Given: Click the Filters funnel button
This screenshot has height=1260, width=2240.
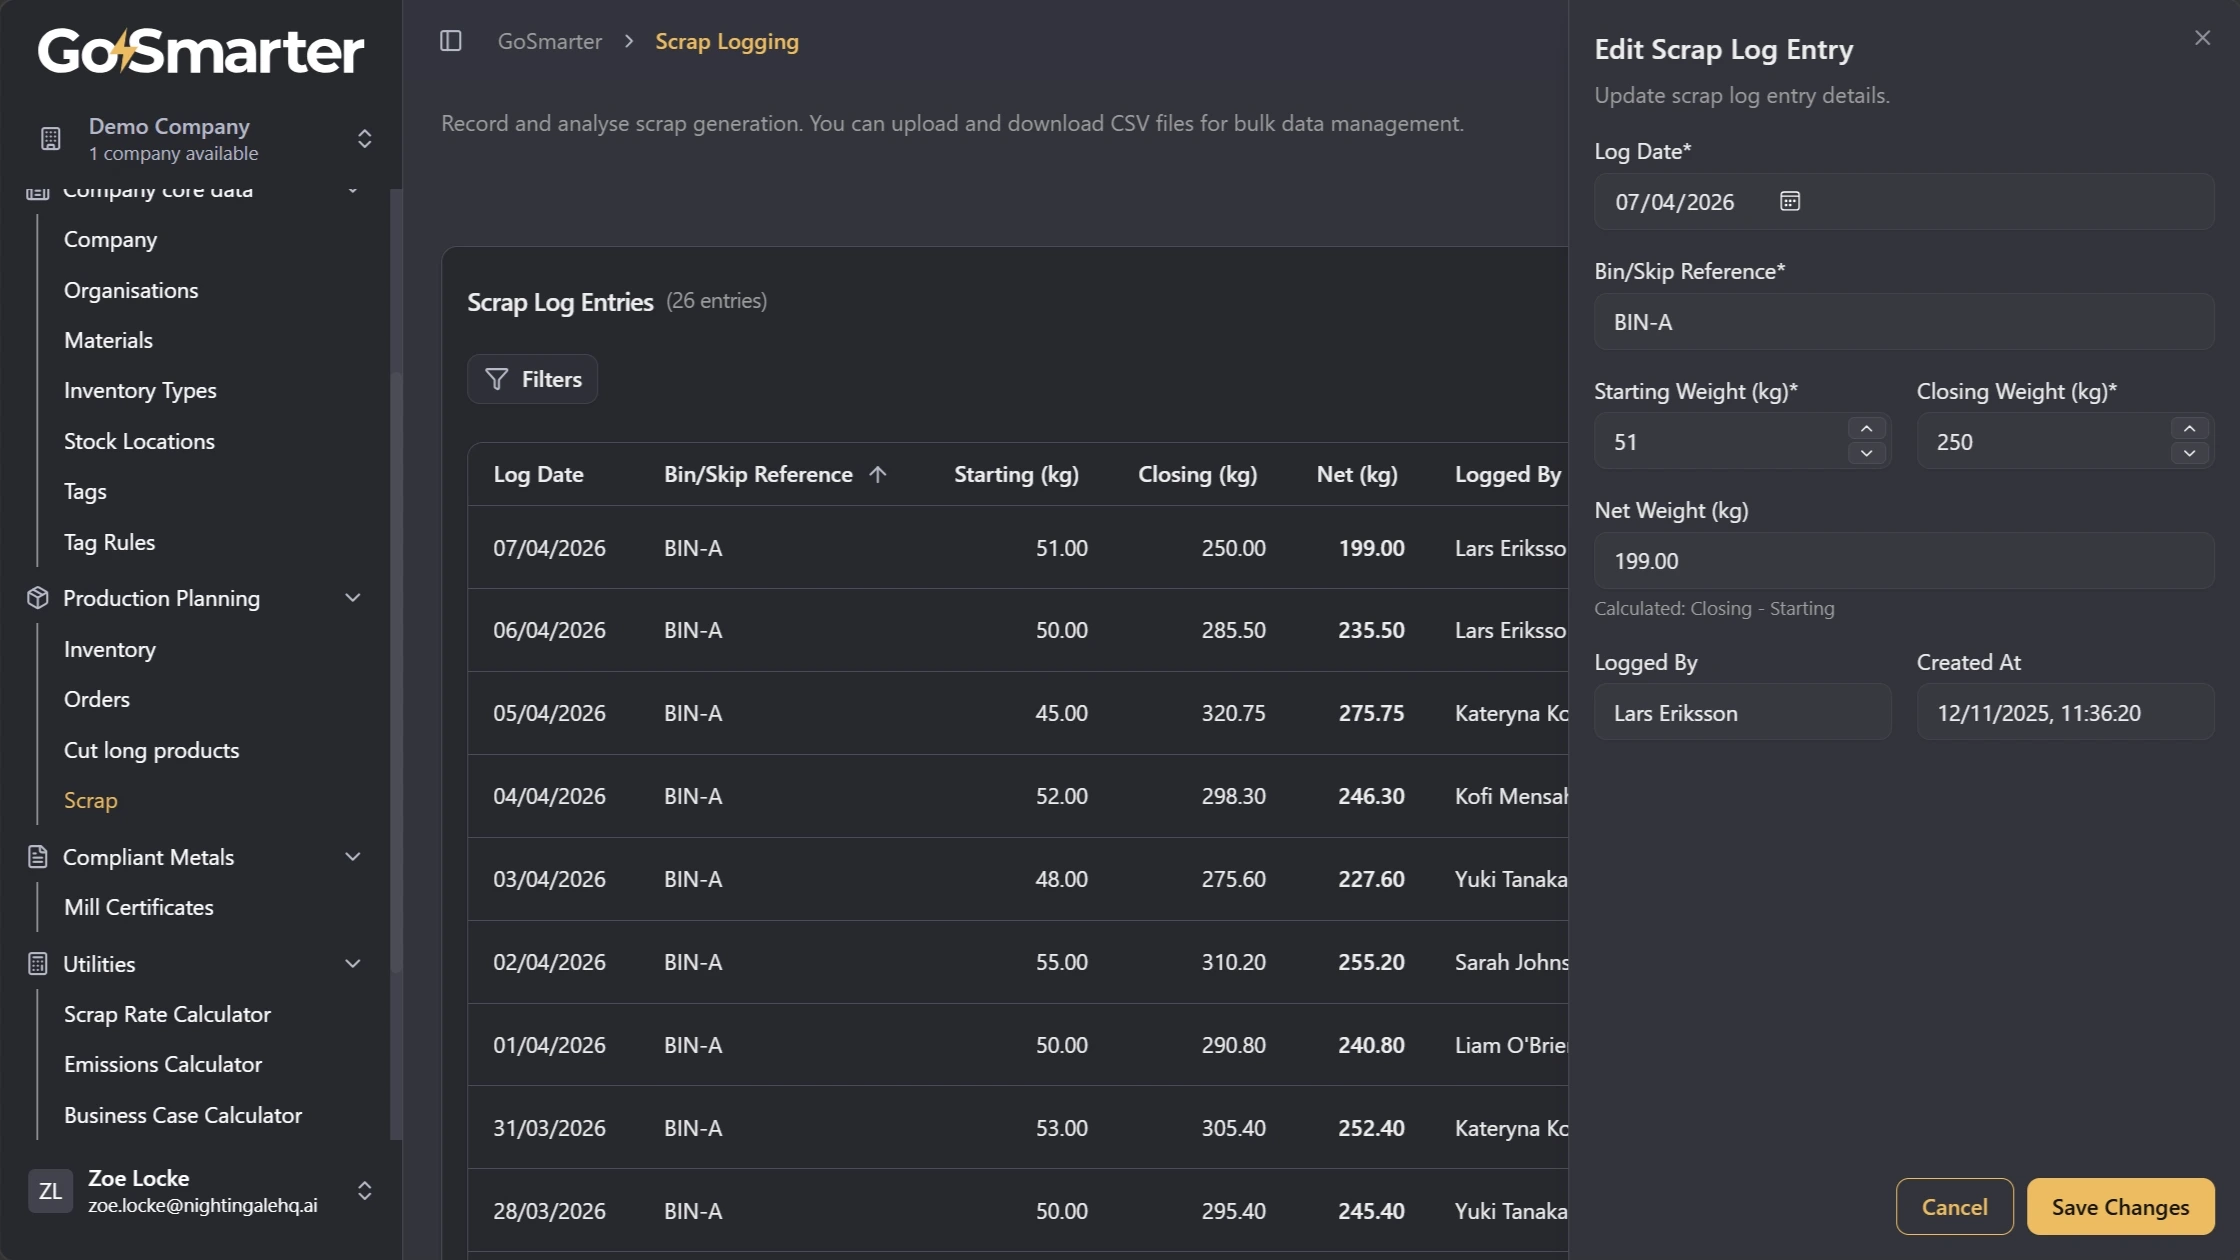Looking at the screenshot, I should pyautogui.click(x=532, y=379).
